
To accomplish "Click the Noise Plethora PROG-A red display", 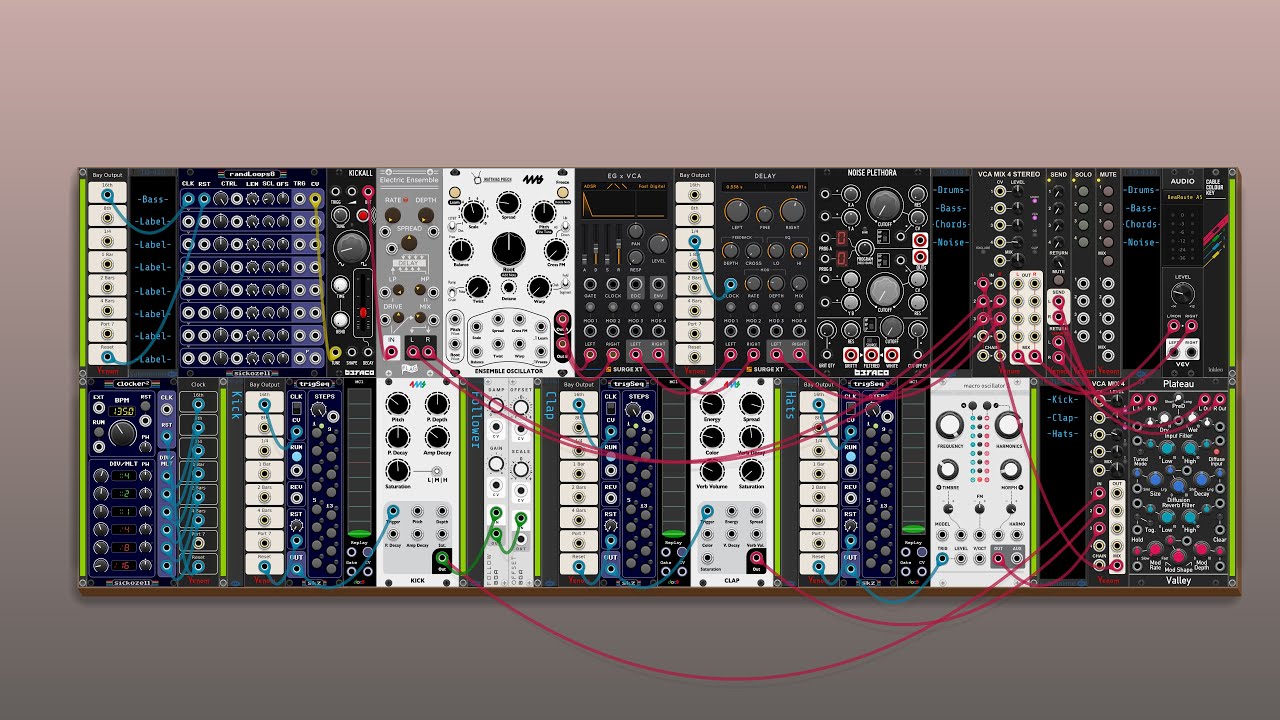I will [x=842, y=238].
